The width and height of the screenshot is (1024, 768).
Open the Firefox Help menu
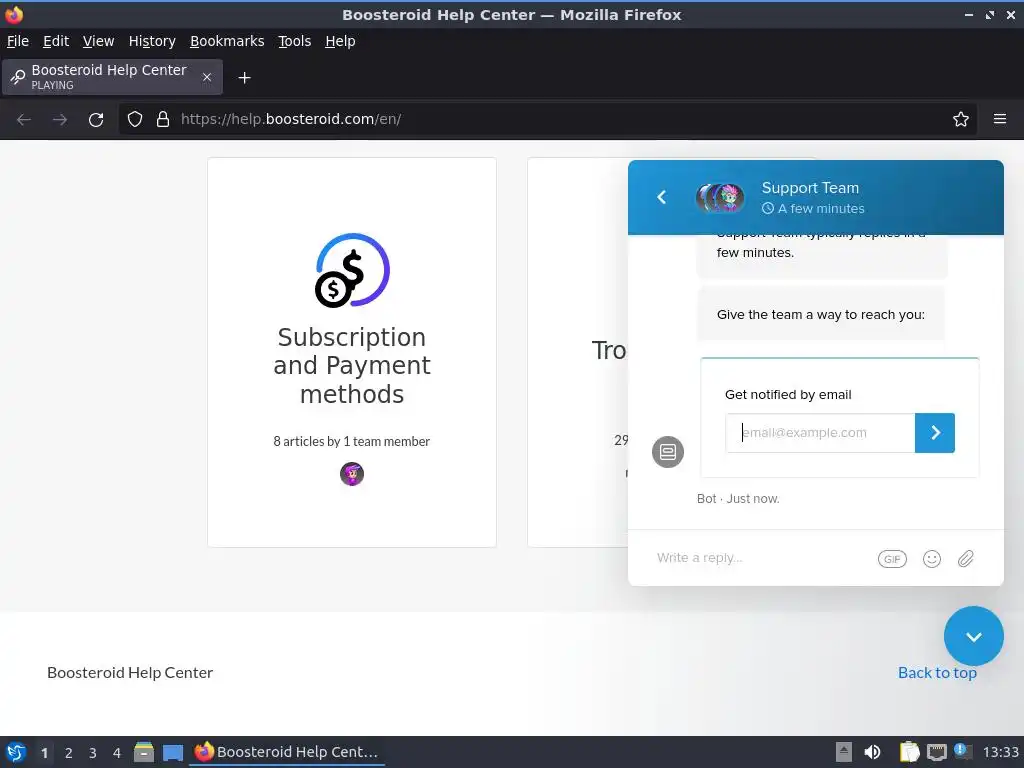[x=340, y=41]
